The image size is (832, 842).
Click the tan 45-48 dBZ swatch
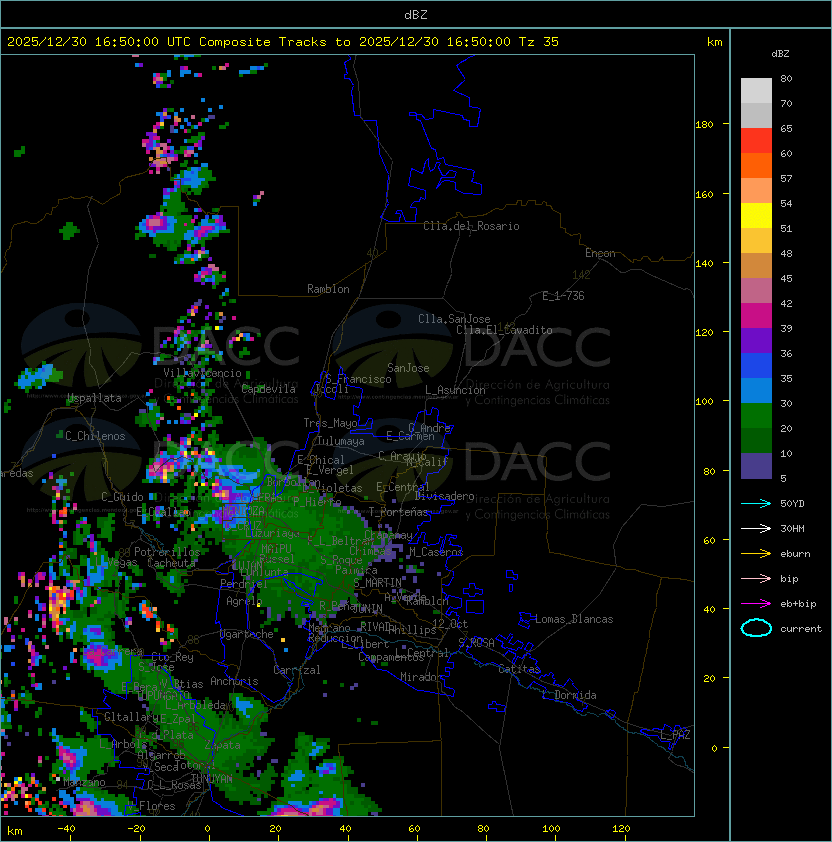pos(756,265)
